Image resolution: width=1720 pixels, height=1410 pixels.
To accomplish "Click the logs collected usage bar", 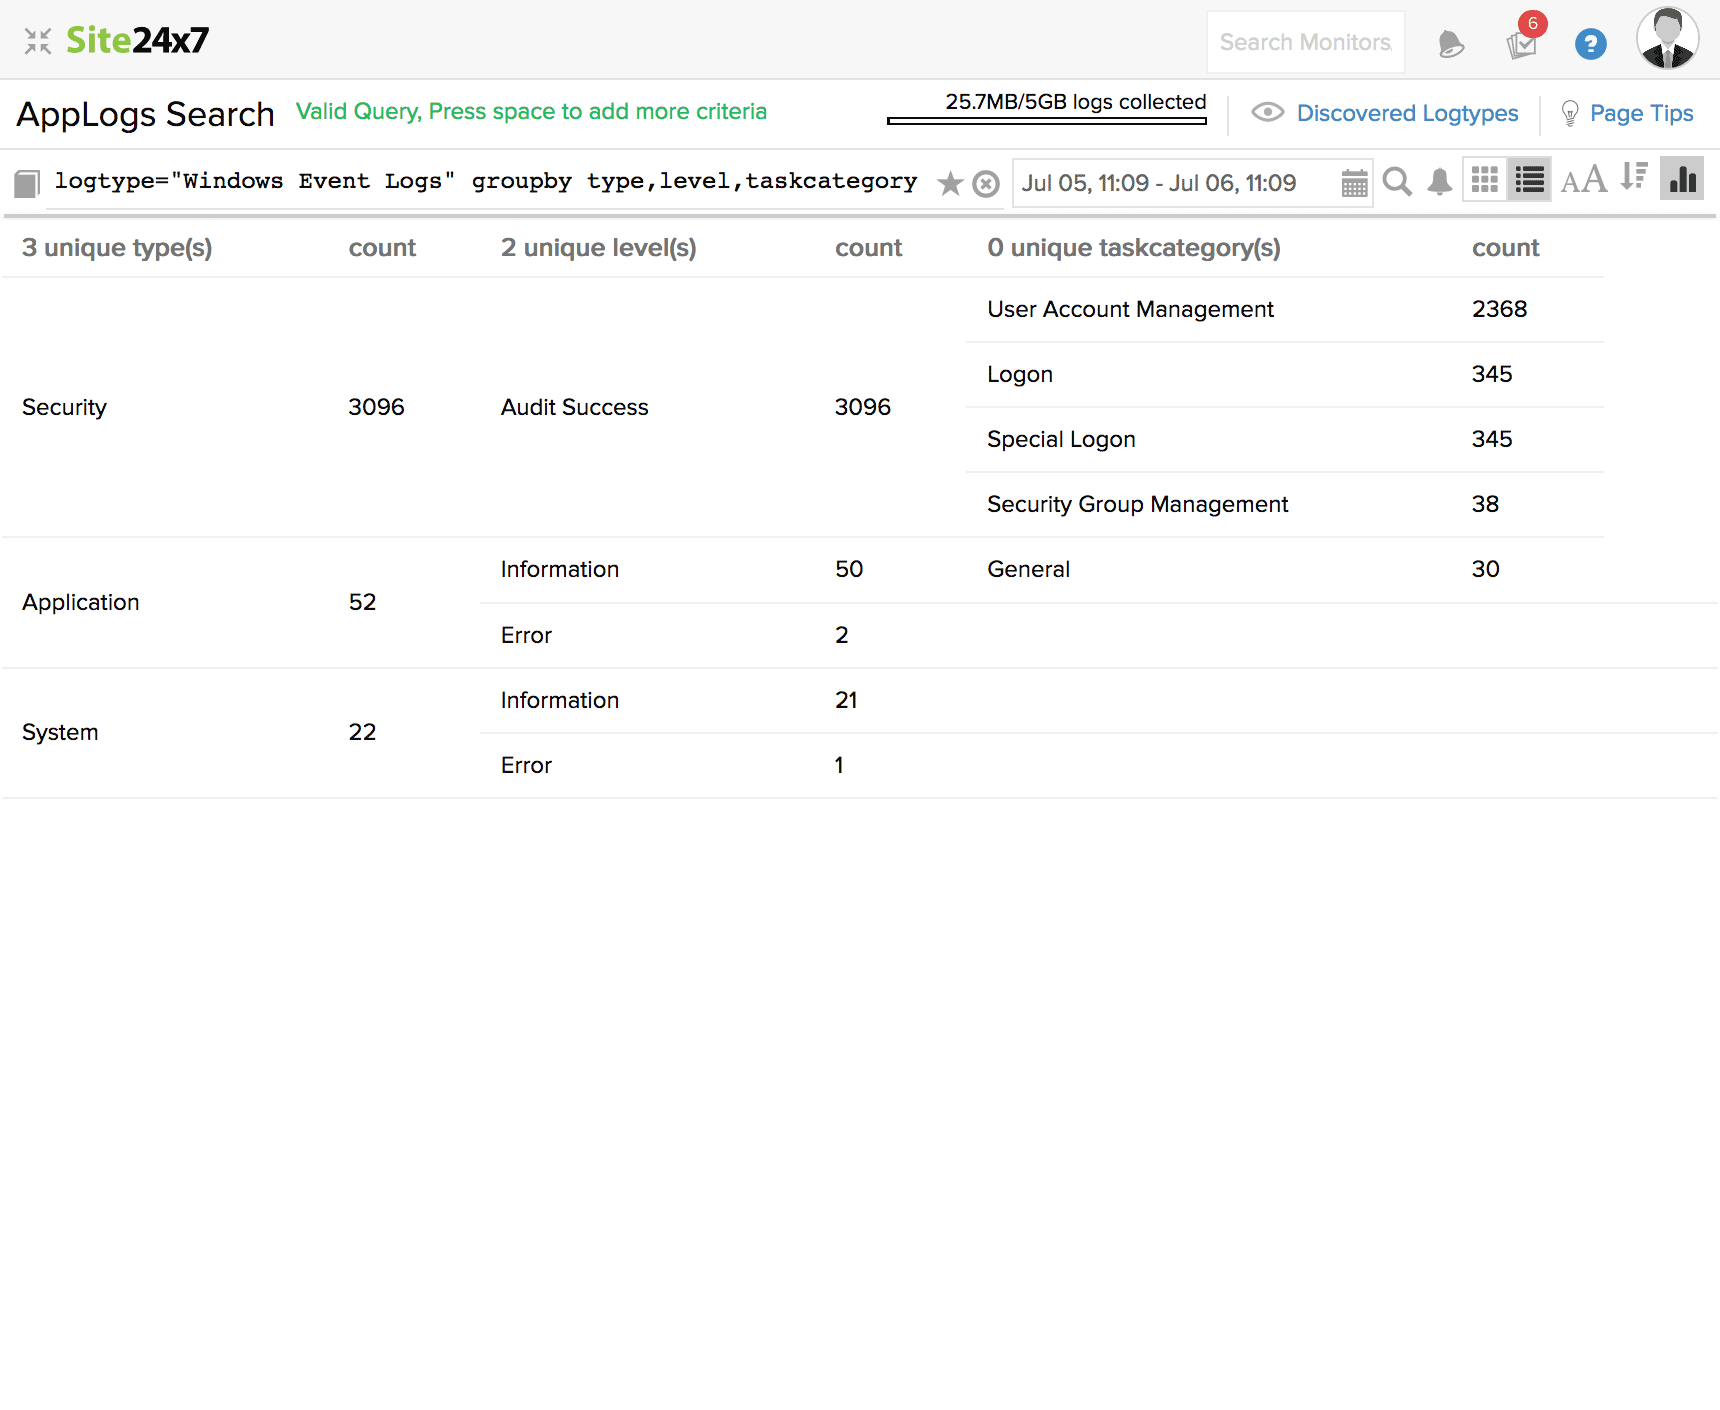I will (x=1046, y=121).
